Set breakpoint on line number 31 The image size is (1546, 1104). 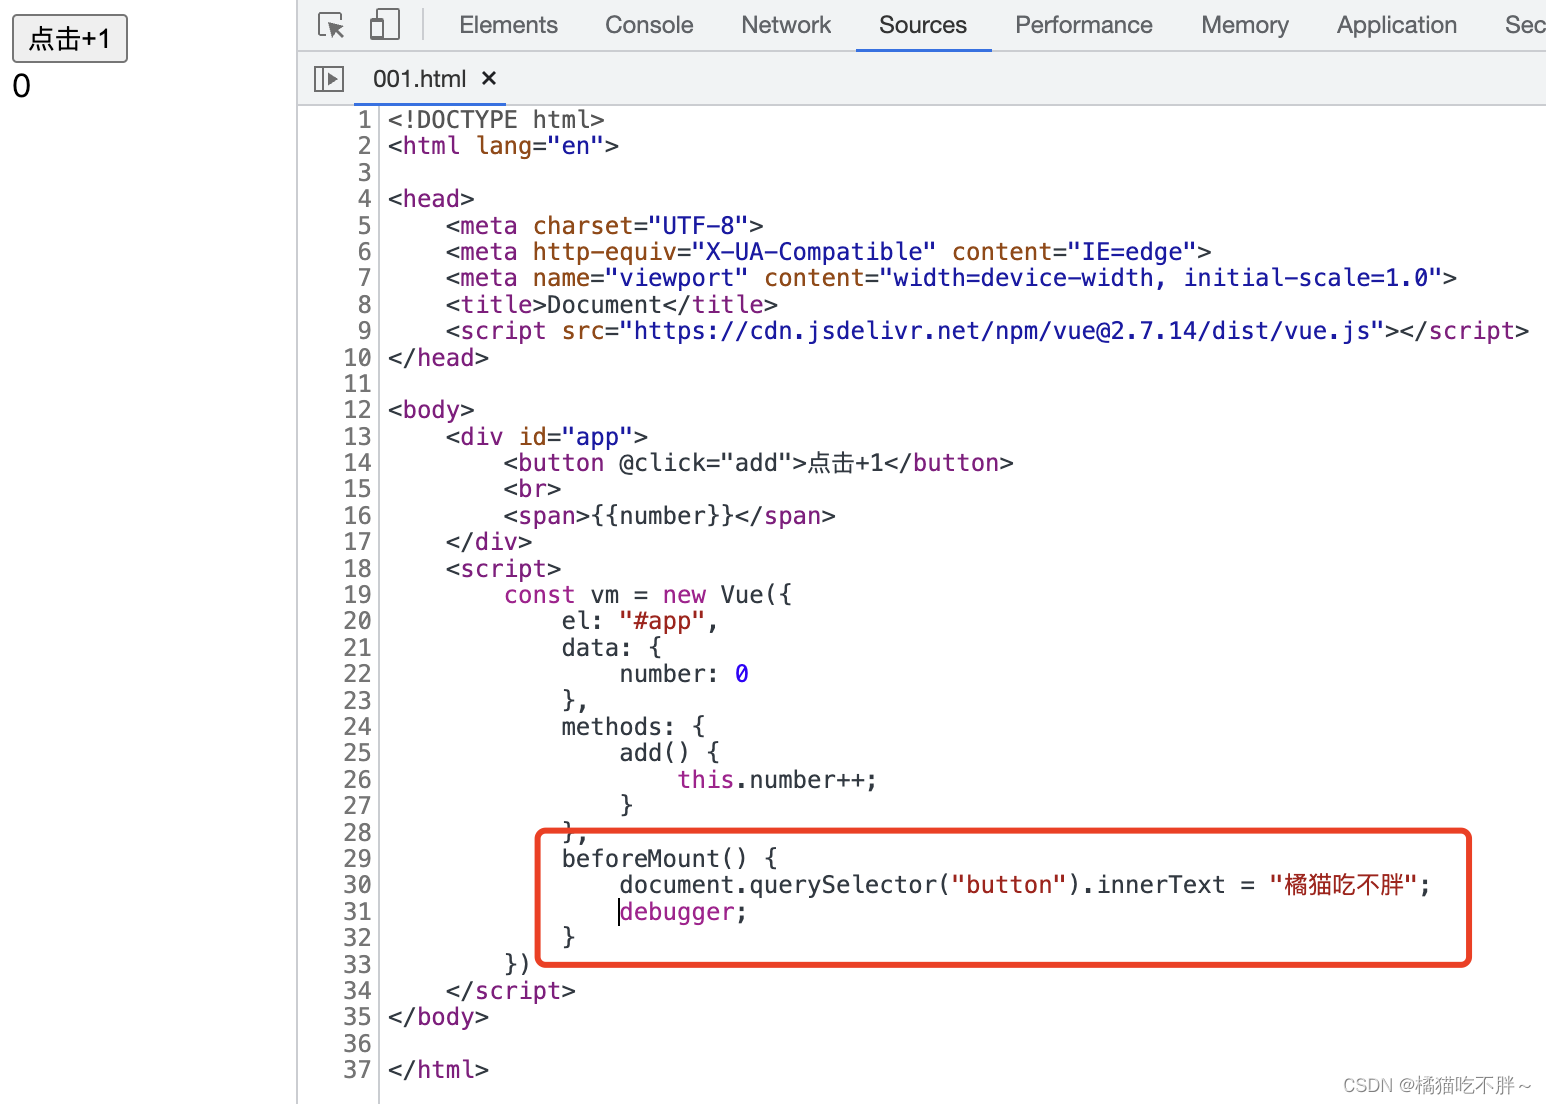tap(357, 911)
